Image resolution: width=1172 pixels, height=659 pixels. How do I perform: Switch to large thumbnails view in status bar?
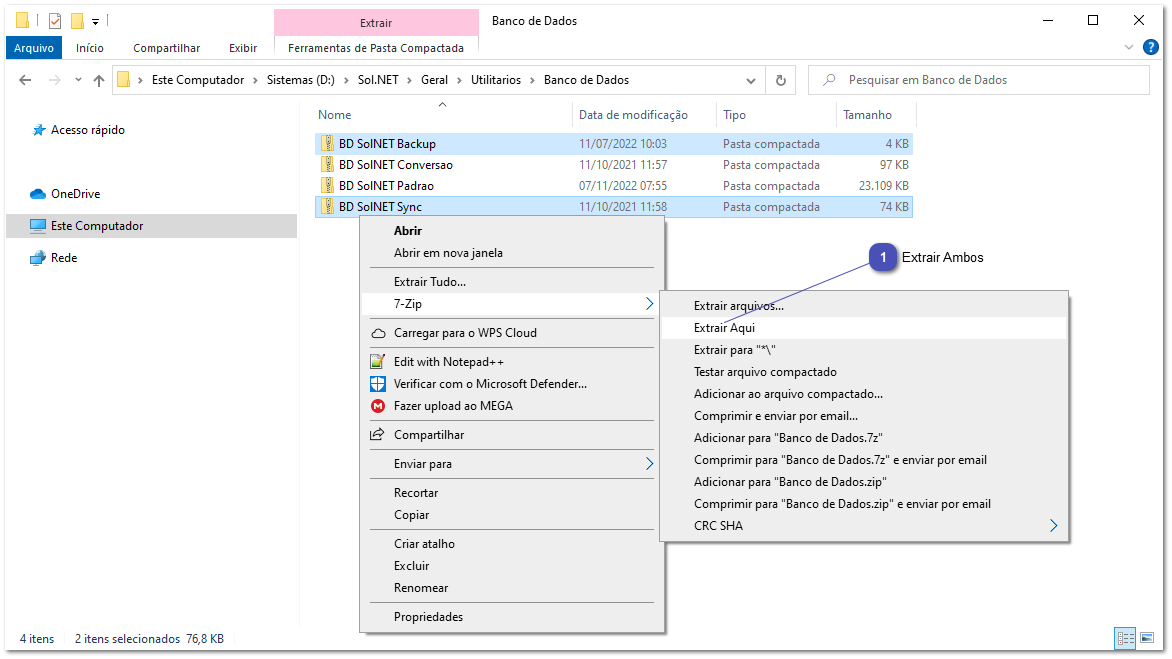pos(1149,638)
